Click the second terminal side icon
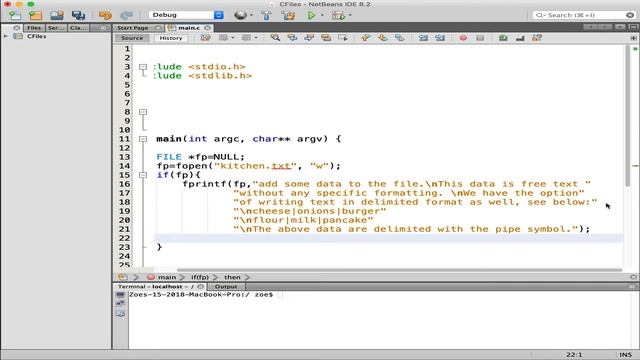Screen dimensions: 640x360 click(120, 304)
